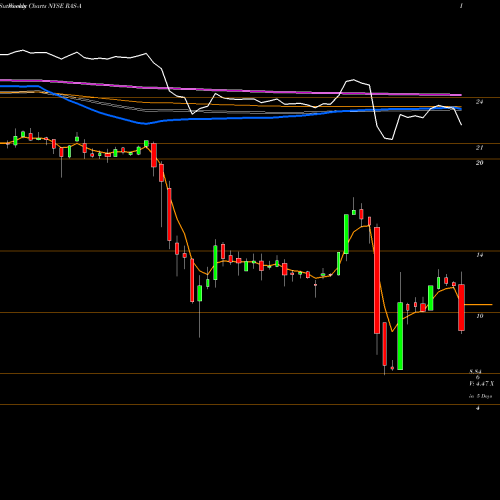The image size is (500, 500).
Task: Click the volume value reading 4.47
Action: pos(481,384)
